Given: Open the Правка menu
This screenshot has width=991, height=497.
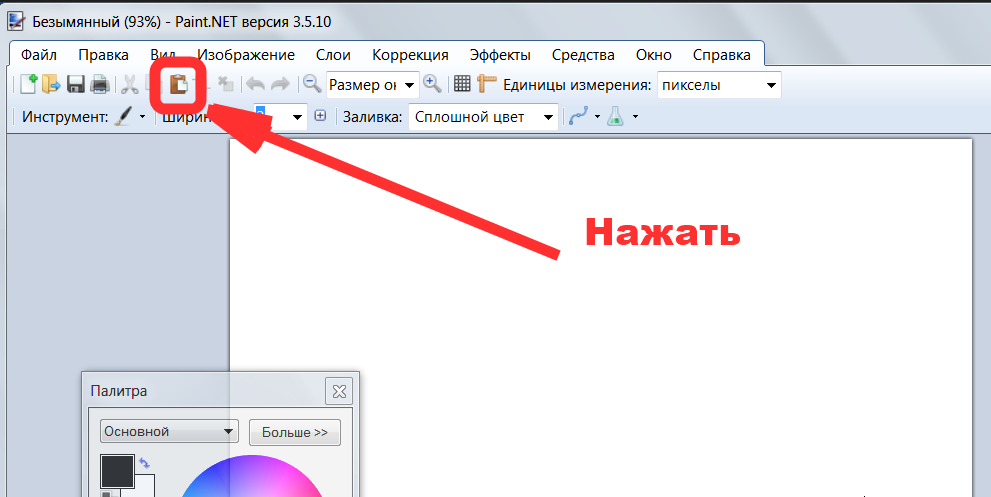Looking at the screenshot, I should 103,55.
